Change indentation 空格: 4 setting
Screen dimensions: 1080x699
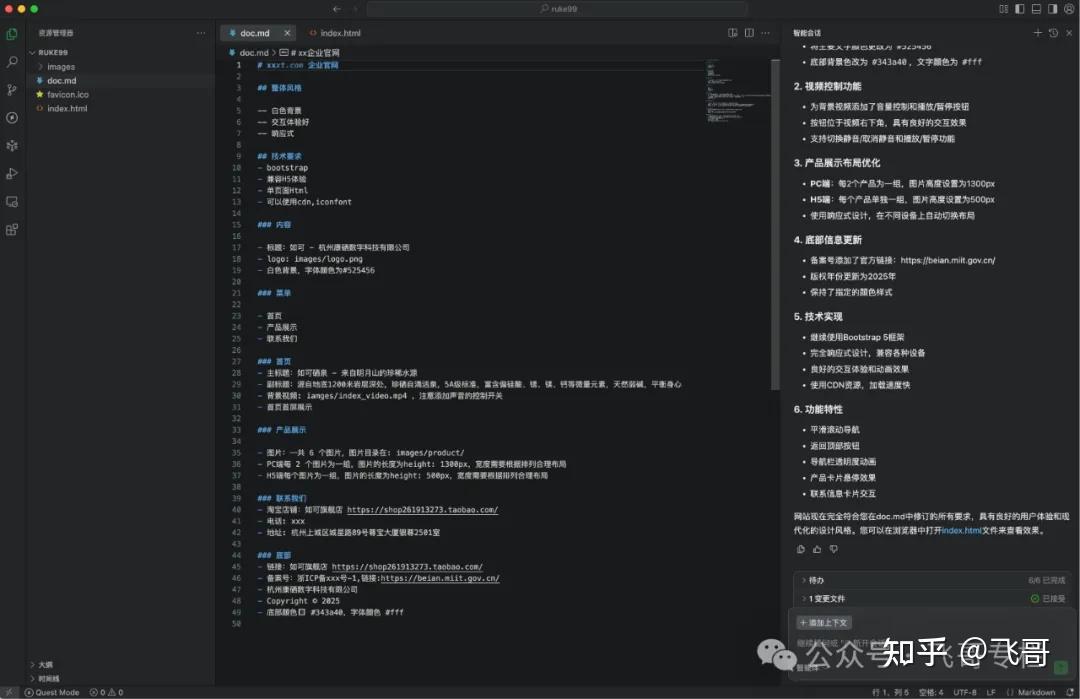[931, 692]
